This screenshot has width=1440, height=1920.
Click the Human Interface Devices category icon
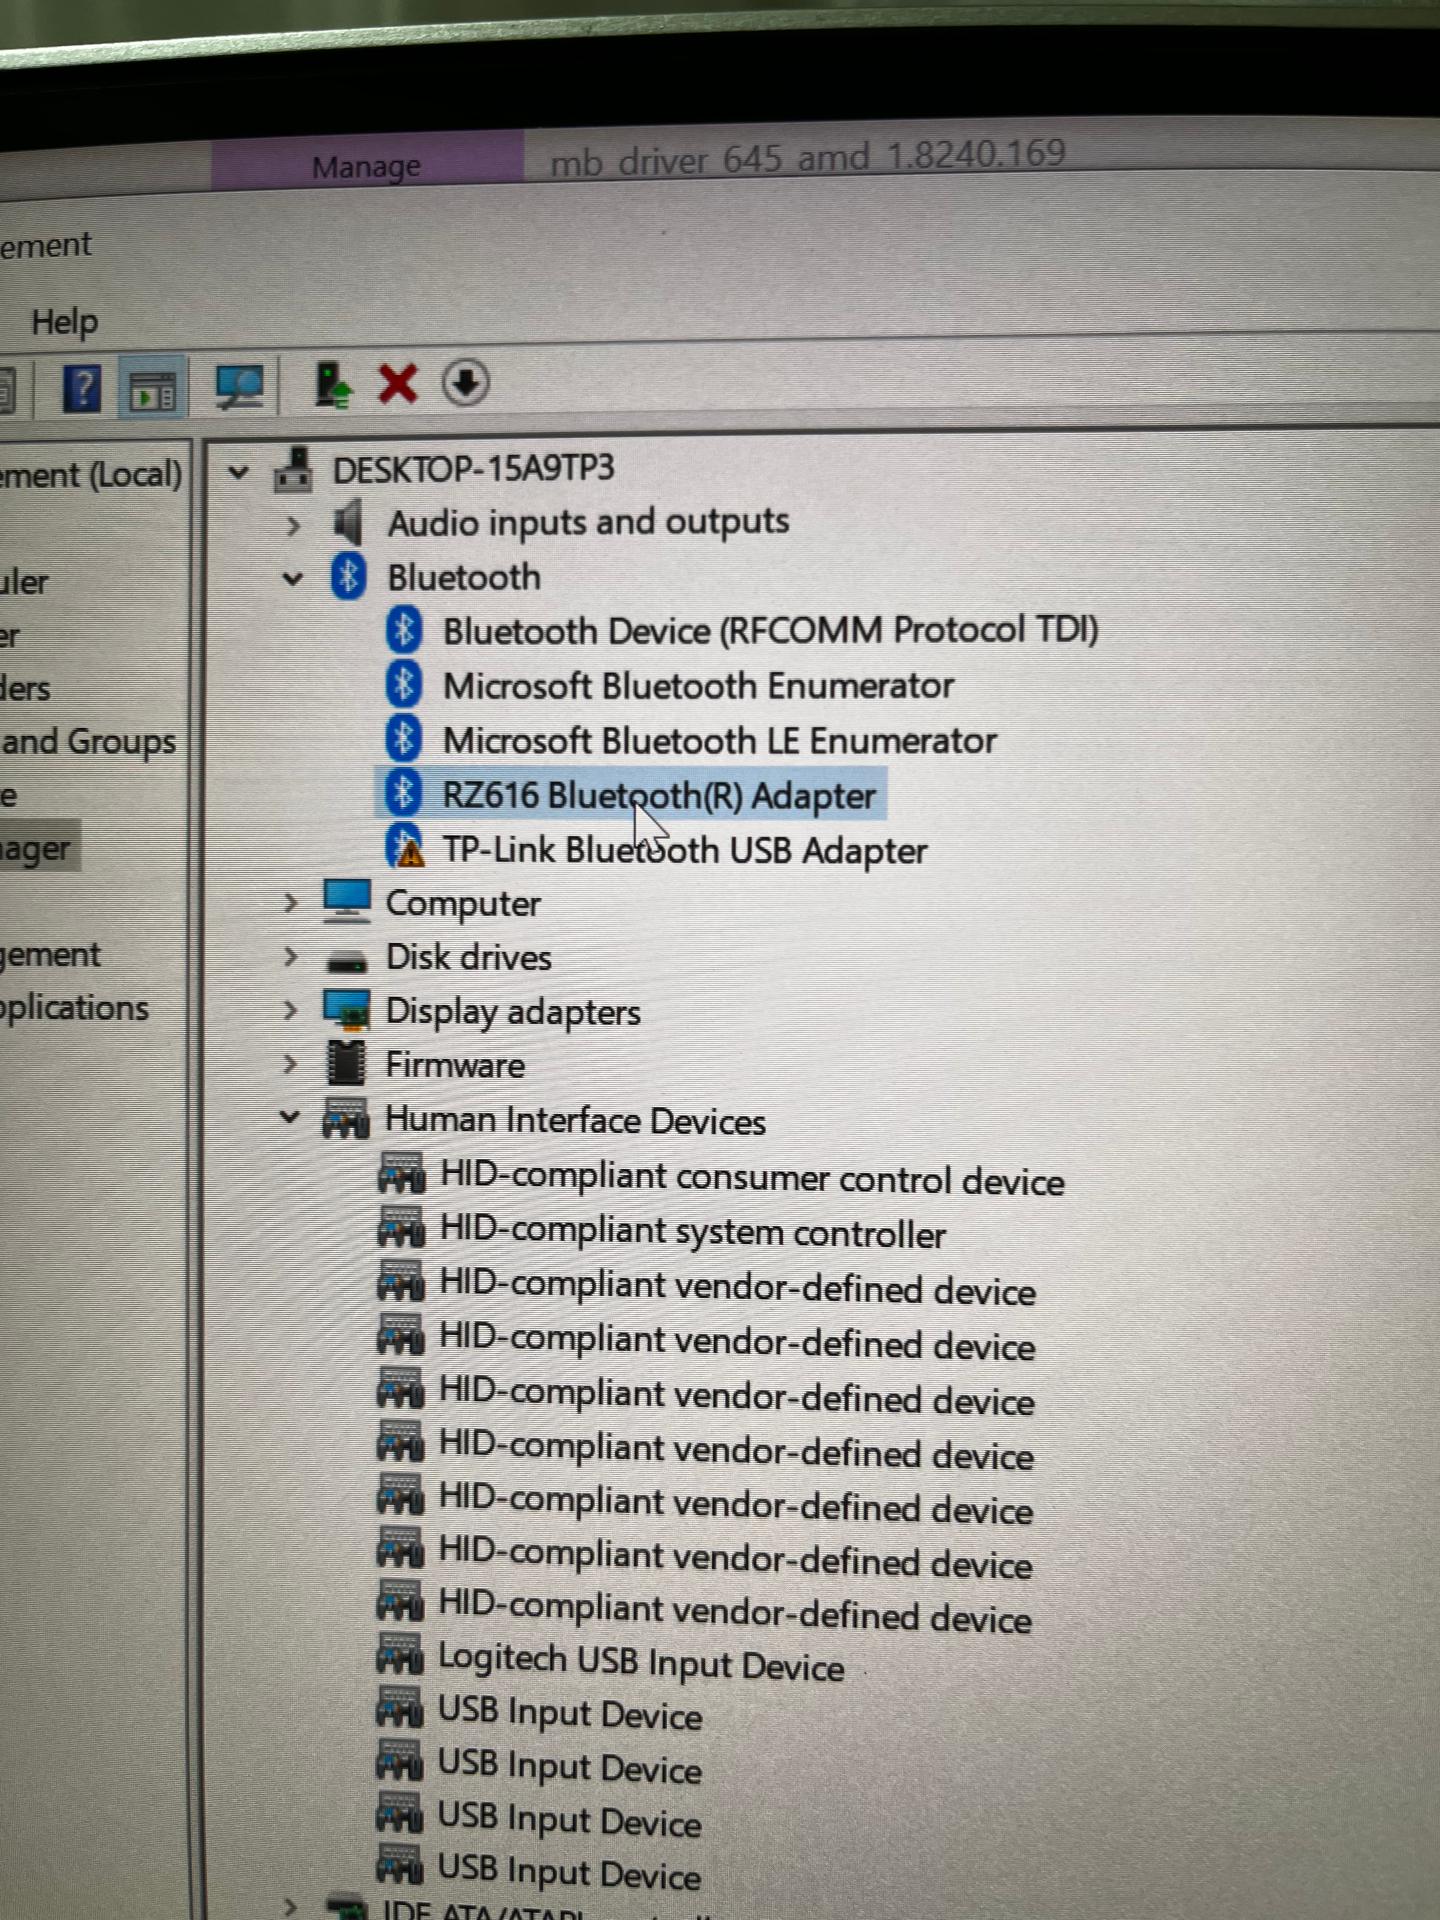[346, 1118]
